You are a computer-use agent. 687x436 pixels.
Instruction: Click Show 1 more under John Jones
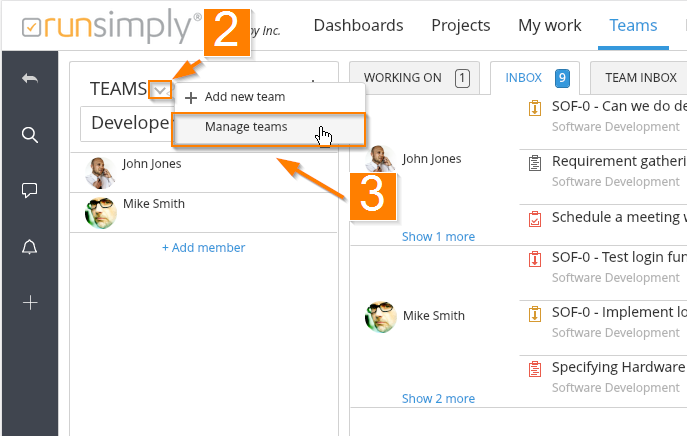(x=438, y=237)
